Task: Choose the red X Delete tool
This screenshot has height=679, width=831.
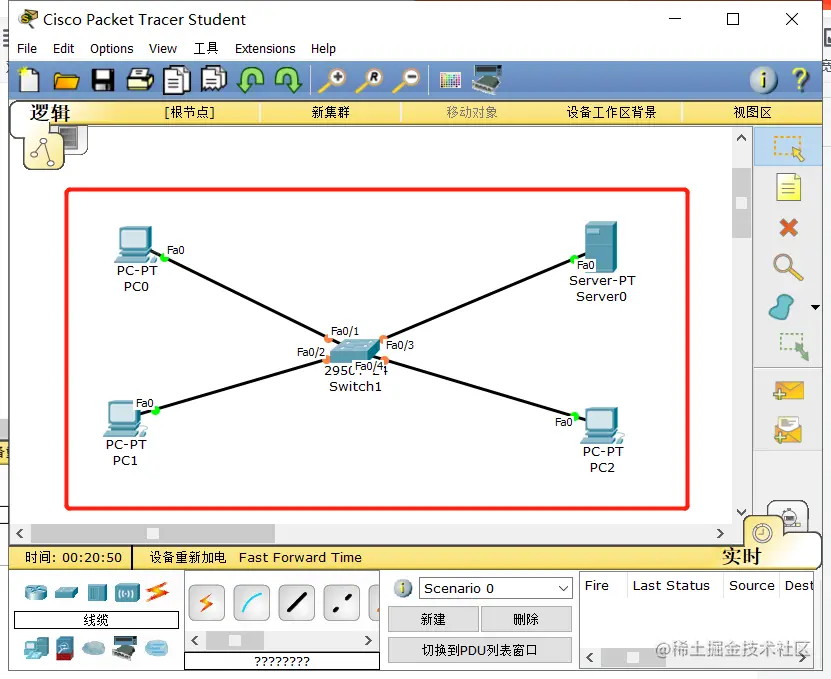Action: [x=789, y=227]
